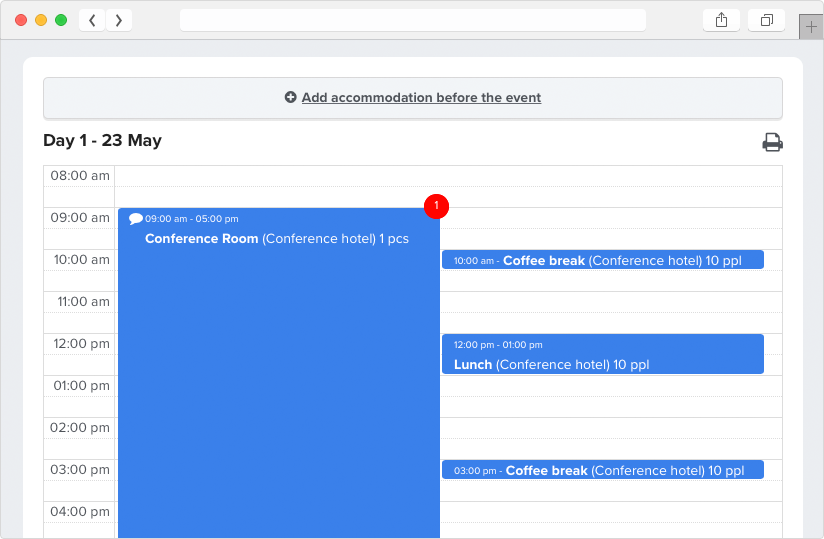
Task: Click the 09:00 am - 05:00 pm time range
Action: click(192, 219)
